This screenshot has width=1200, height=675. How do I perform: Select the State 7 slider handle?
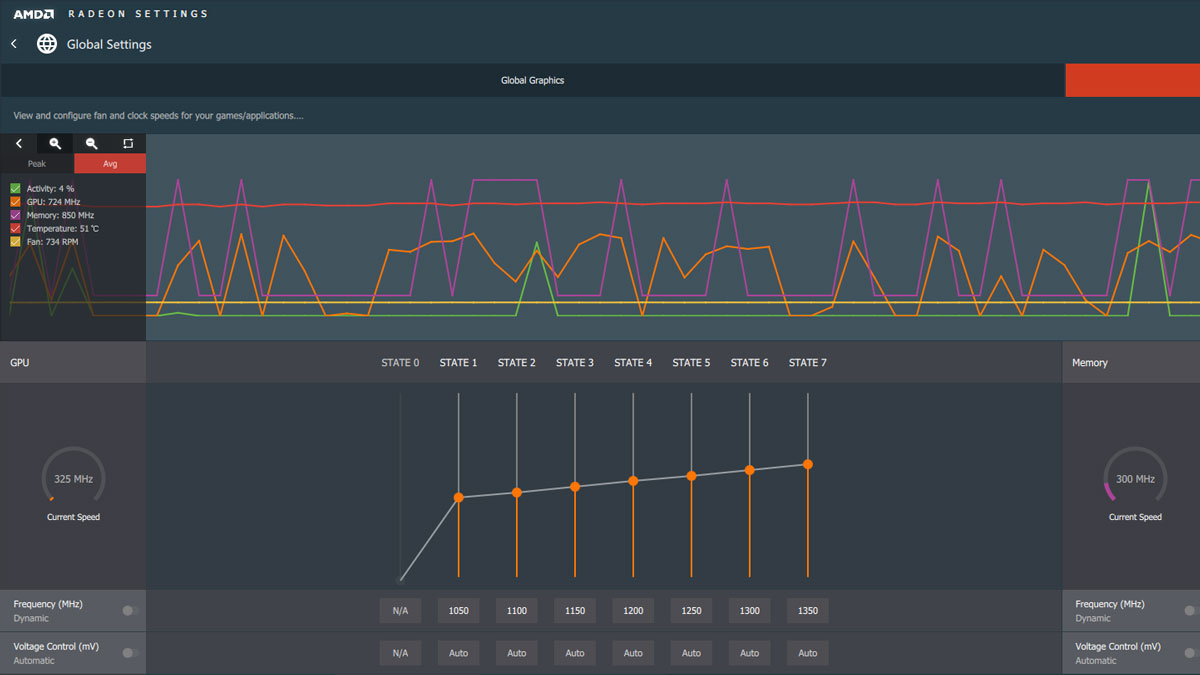tap(808, 464)
